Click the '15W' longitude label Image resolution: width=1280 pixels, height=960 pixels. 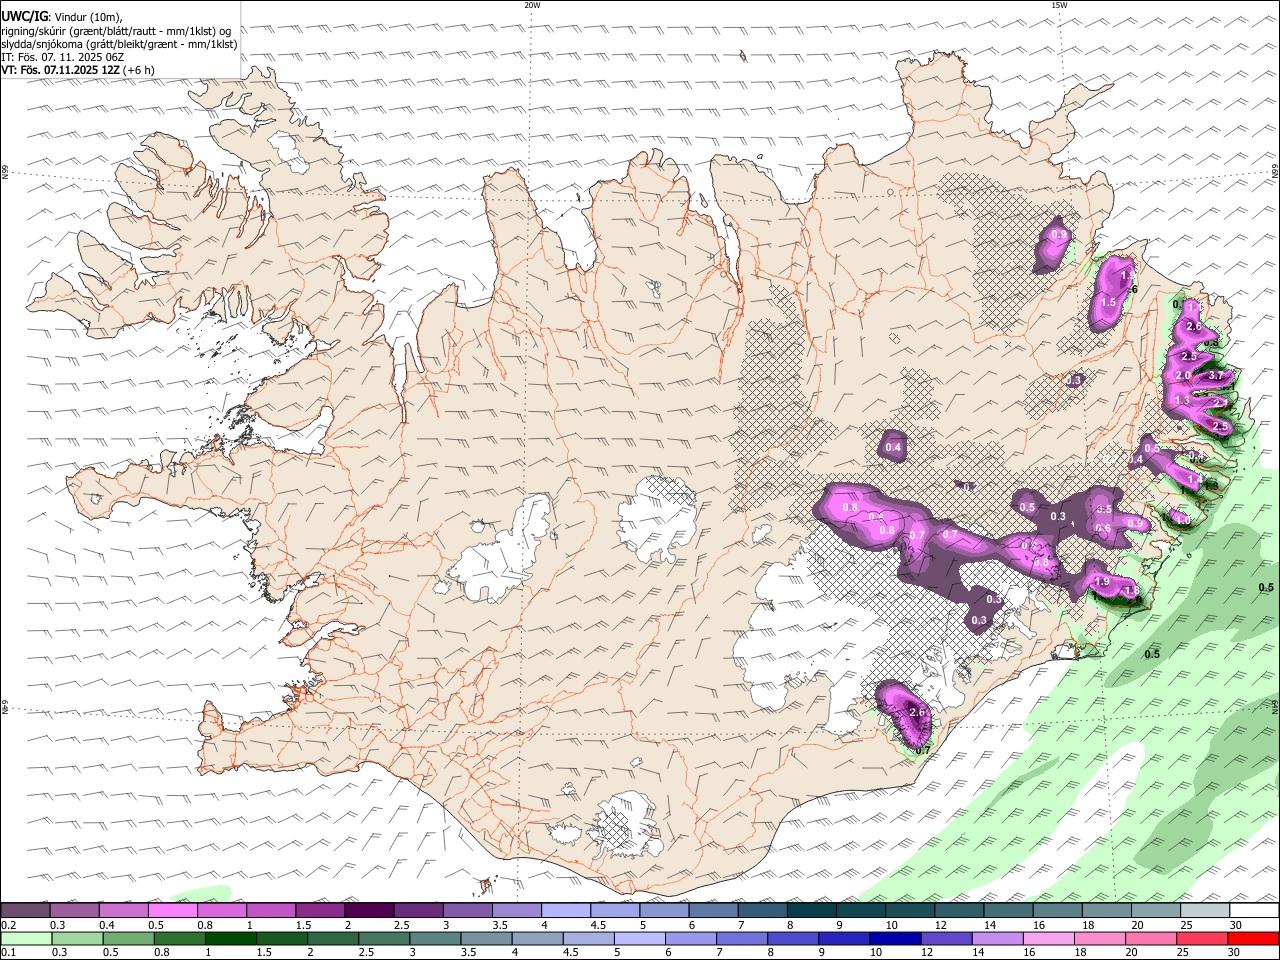click(1059, 5)
